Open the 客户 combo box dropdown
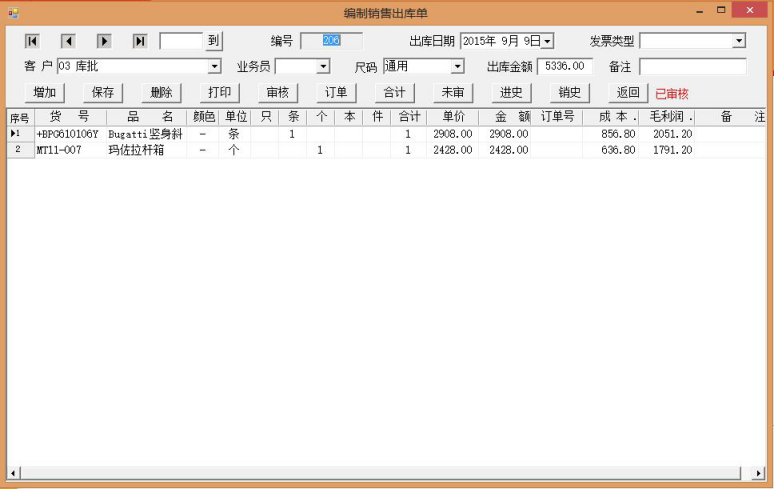The image size is (774, 489). (214, 67)
